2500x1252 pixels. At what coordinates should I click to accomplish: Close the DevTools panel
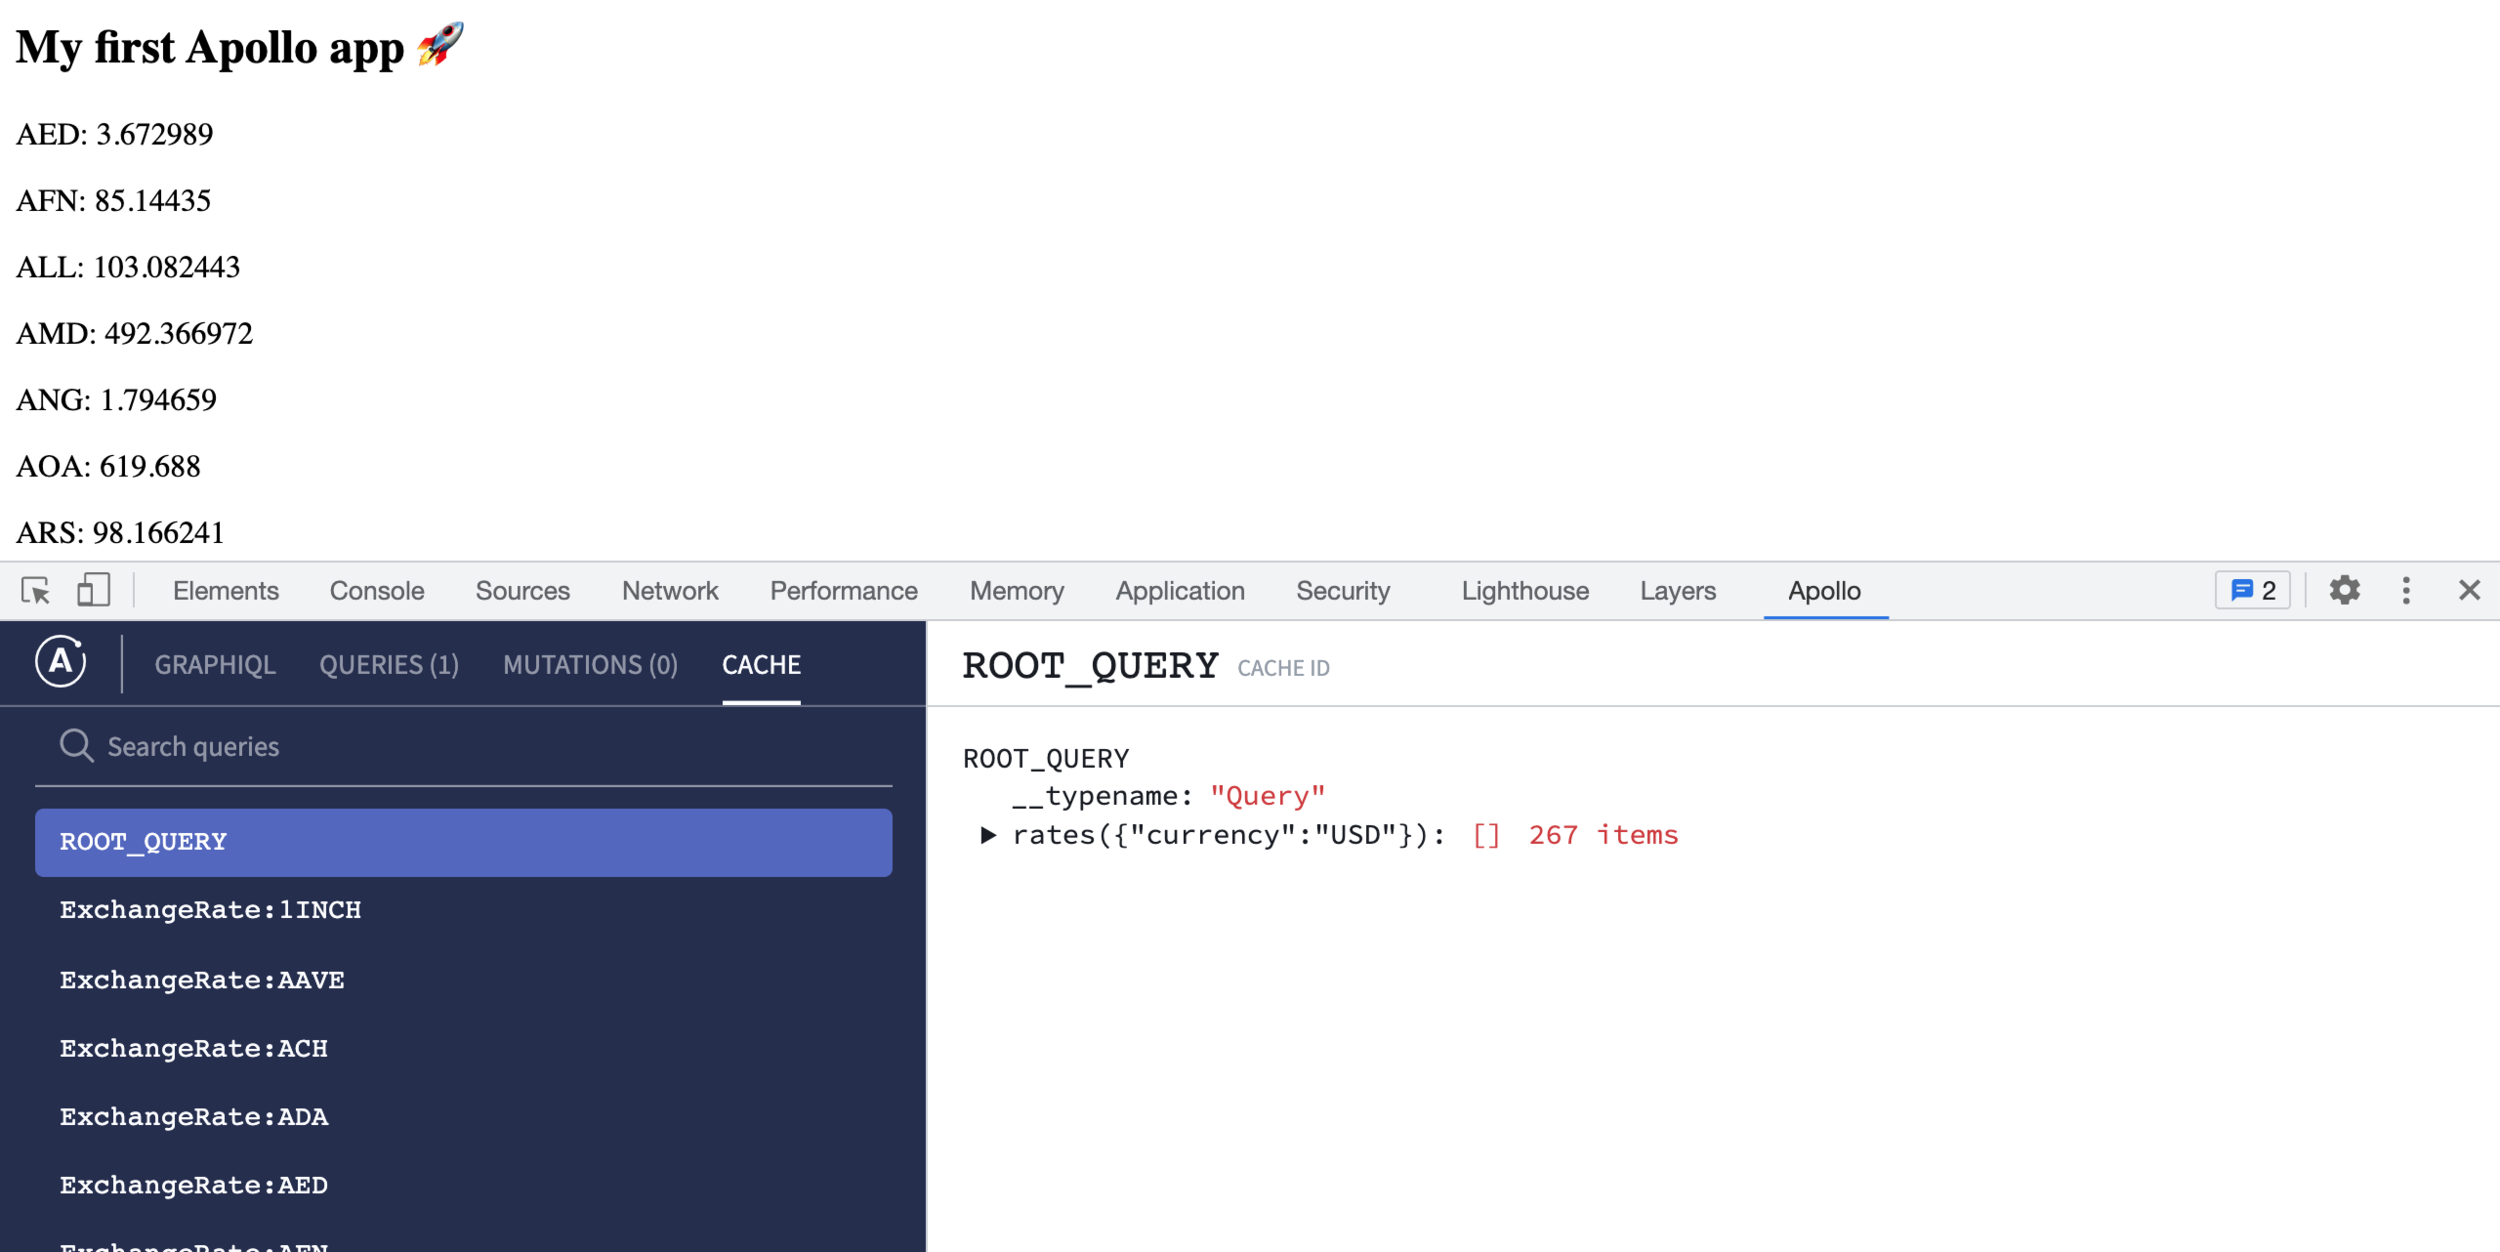click(x=2469, y=591)
